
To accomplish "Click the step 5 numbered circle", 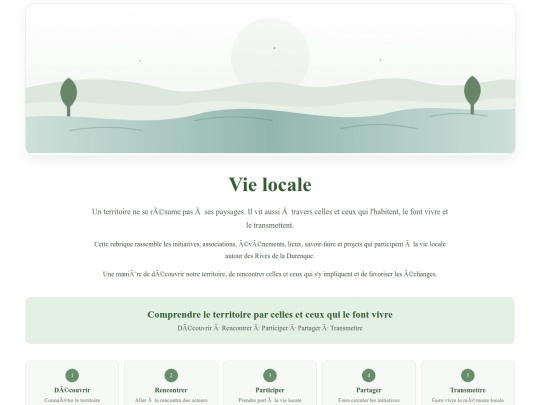I will coord(468,375).
